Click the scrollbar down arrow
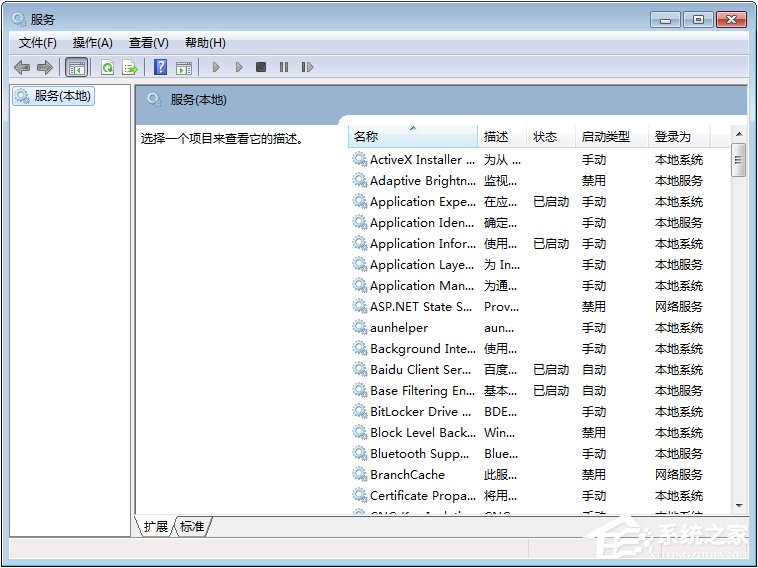This screenshot has height=568, width=758. (738, 506)
